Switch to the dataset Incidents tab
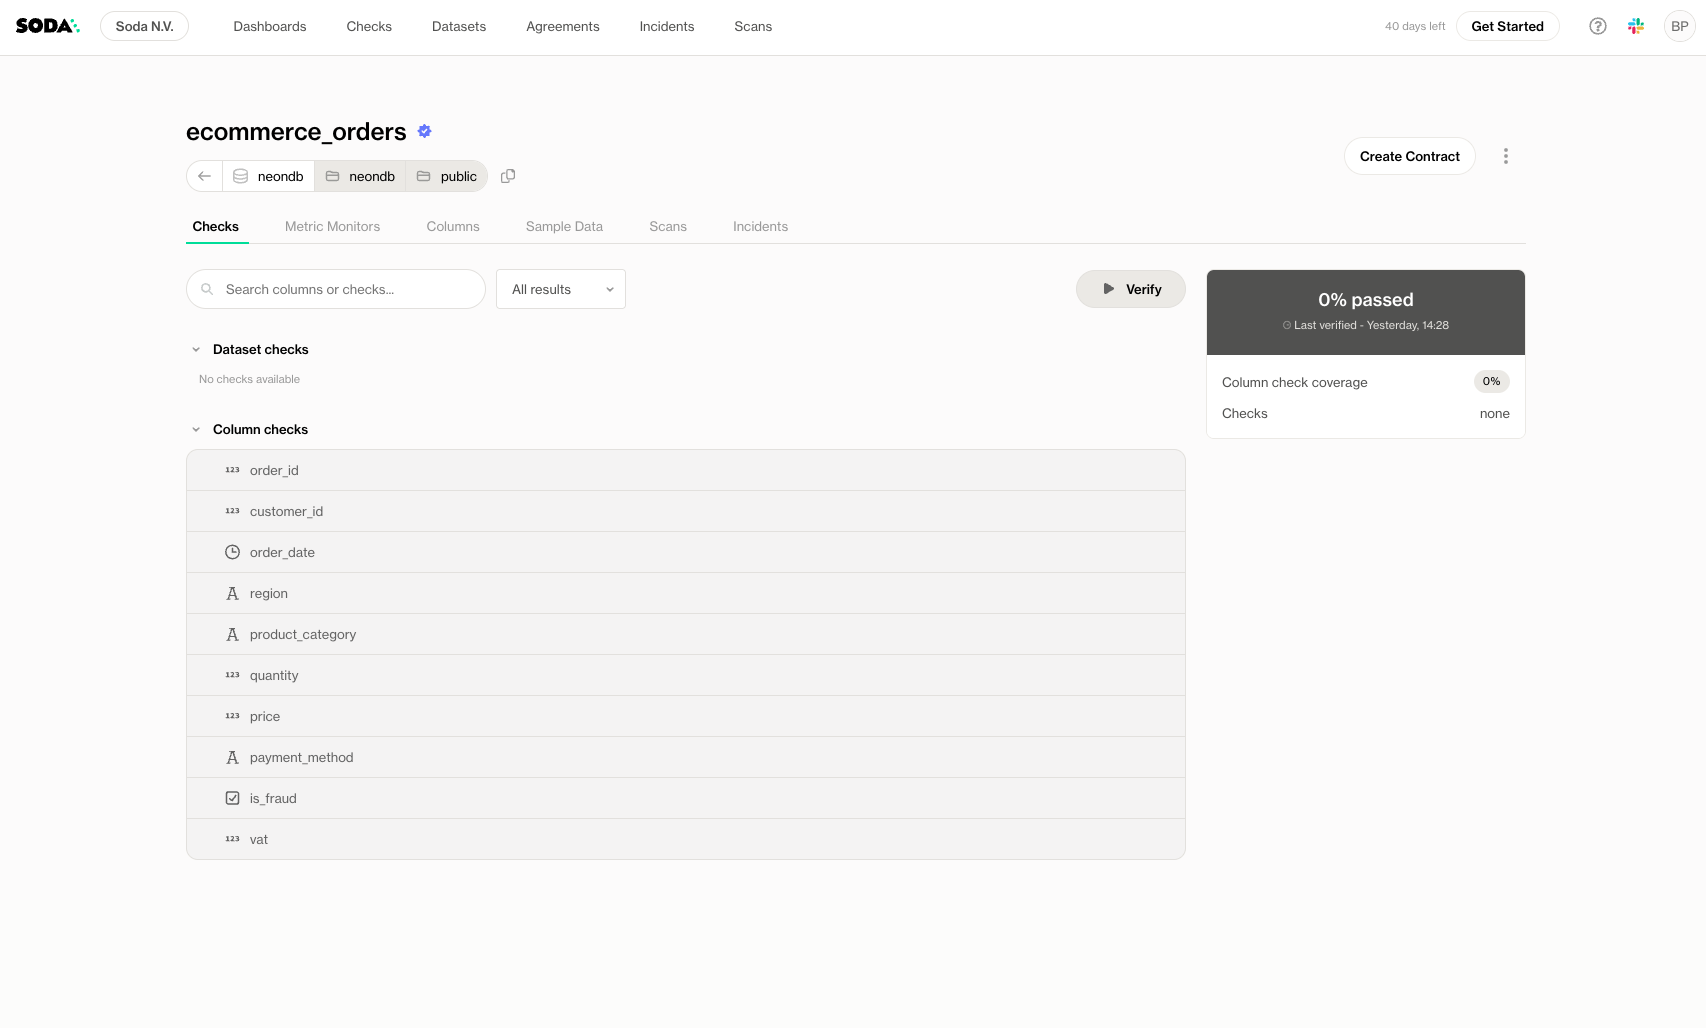 tap(760, 226)
